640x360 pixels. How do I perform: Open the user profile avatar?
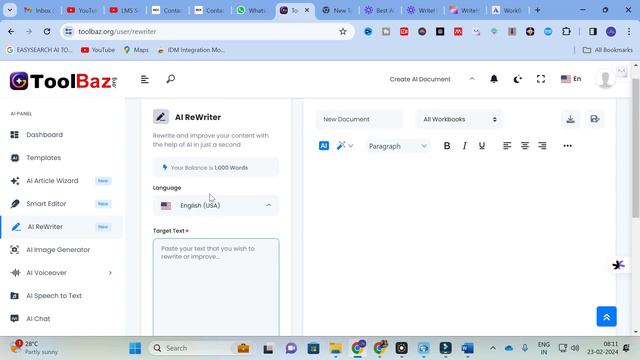click(605, 79)
